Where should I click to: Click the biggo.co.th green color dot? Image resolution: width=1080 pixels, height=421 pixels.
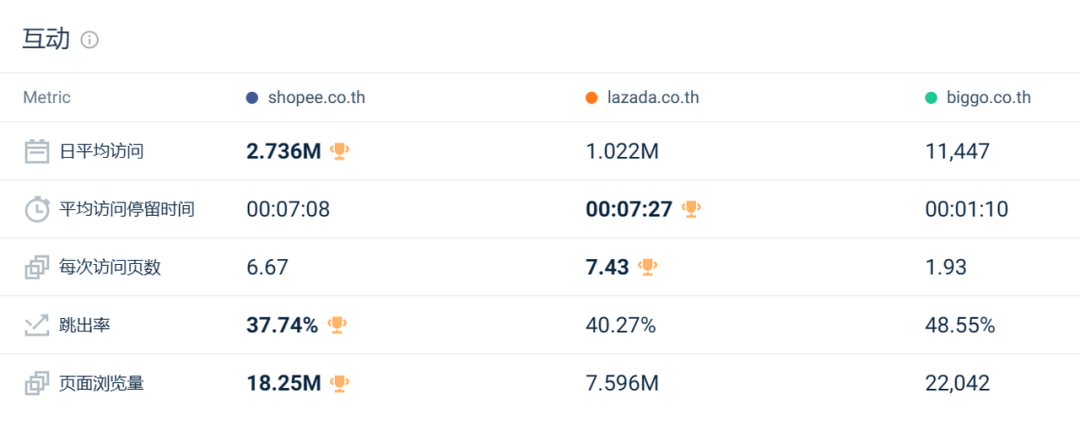point(931,98)
